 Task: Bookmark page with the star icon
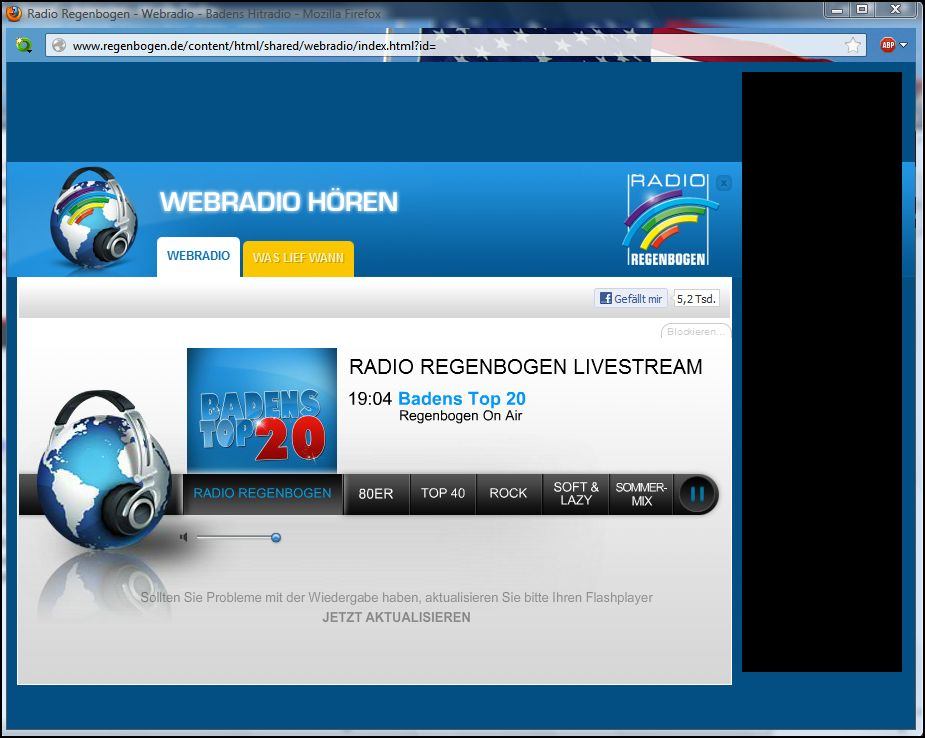pos(852,45)
